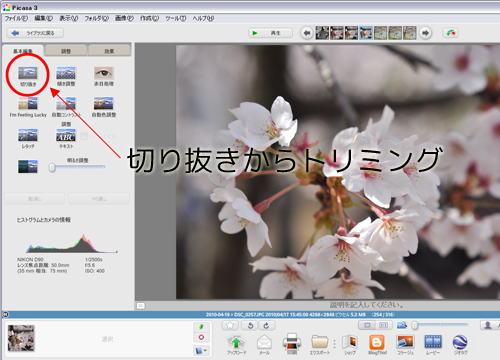Click the photo tray thumbnail
This screenshot has height=360, width=500.
tap(21, 338)
